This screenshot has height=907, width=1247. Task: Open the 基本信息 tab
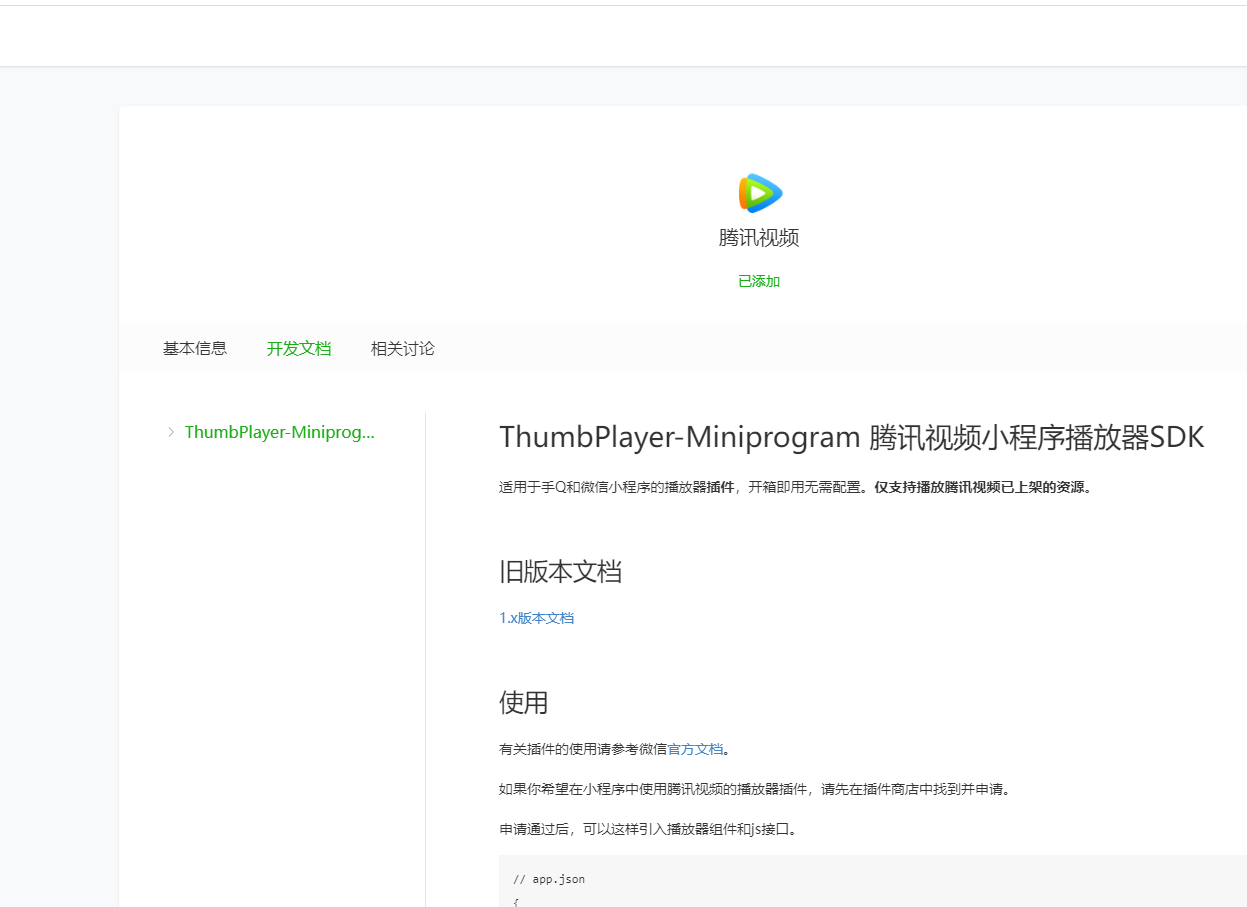195,348
